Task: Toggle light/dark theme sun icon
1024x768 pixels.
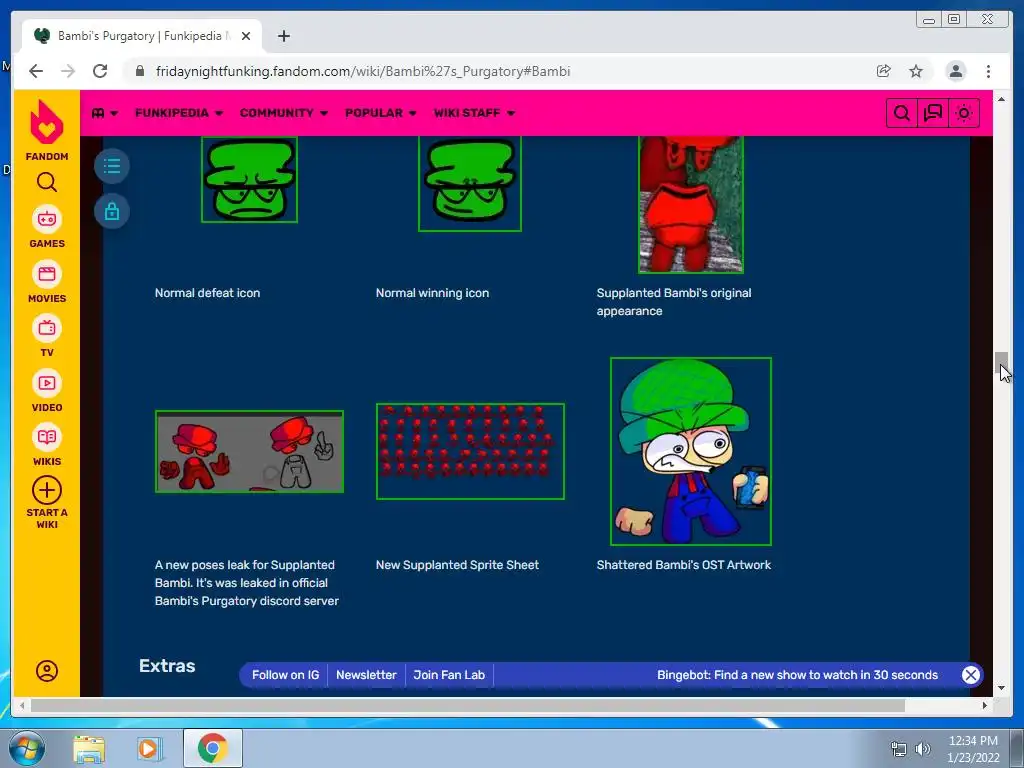Action: 964,113
